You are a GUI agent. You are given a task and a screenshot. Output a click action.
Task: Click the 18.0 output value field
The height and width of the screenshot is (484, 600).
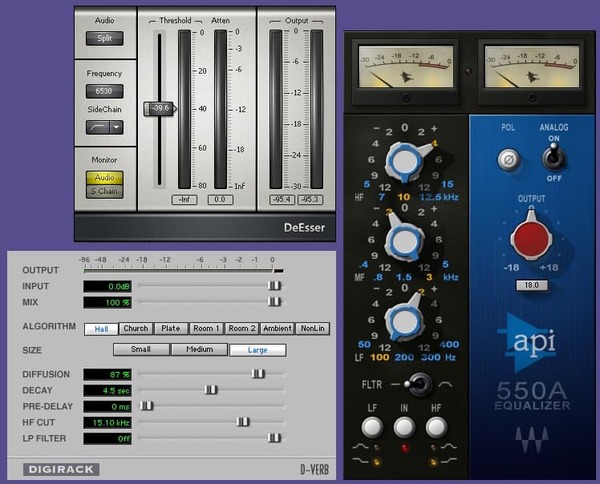(532, 285)
